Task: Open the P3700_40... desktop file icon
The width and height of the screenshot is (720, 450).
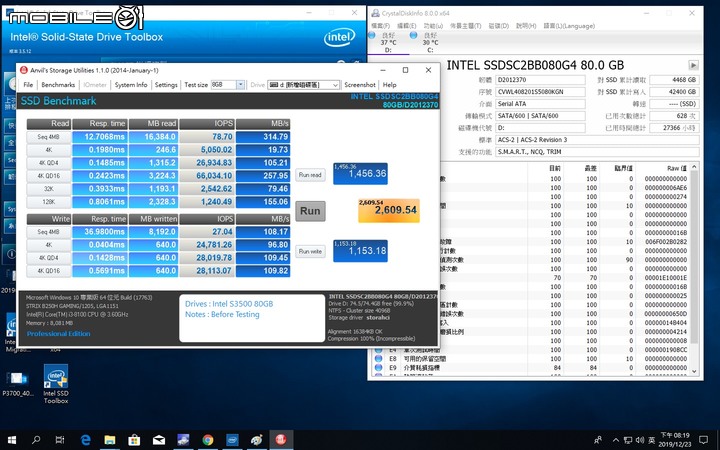Action: pyautogui.click(x=17, y=384)
